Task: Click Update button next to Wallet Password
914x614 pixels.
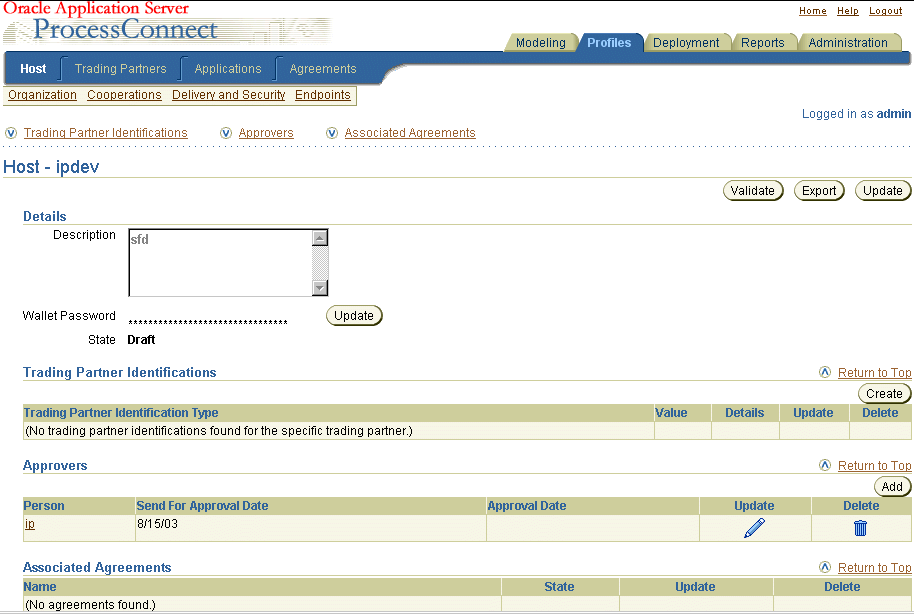Action: [354, 315]
